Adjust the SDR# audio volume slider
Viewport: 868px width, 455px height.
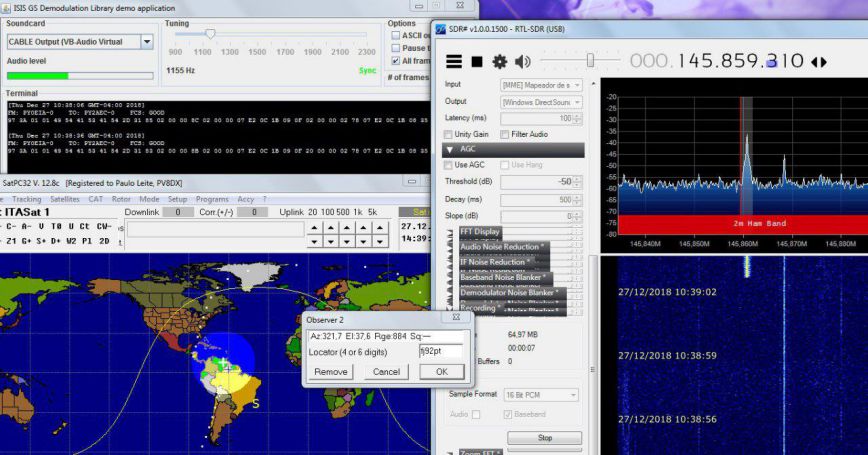click(591, 61)
